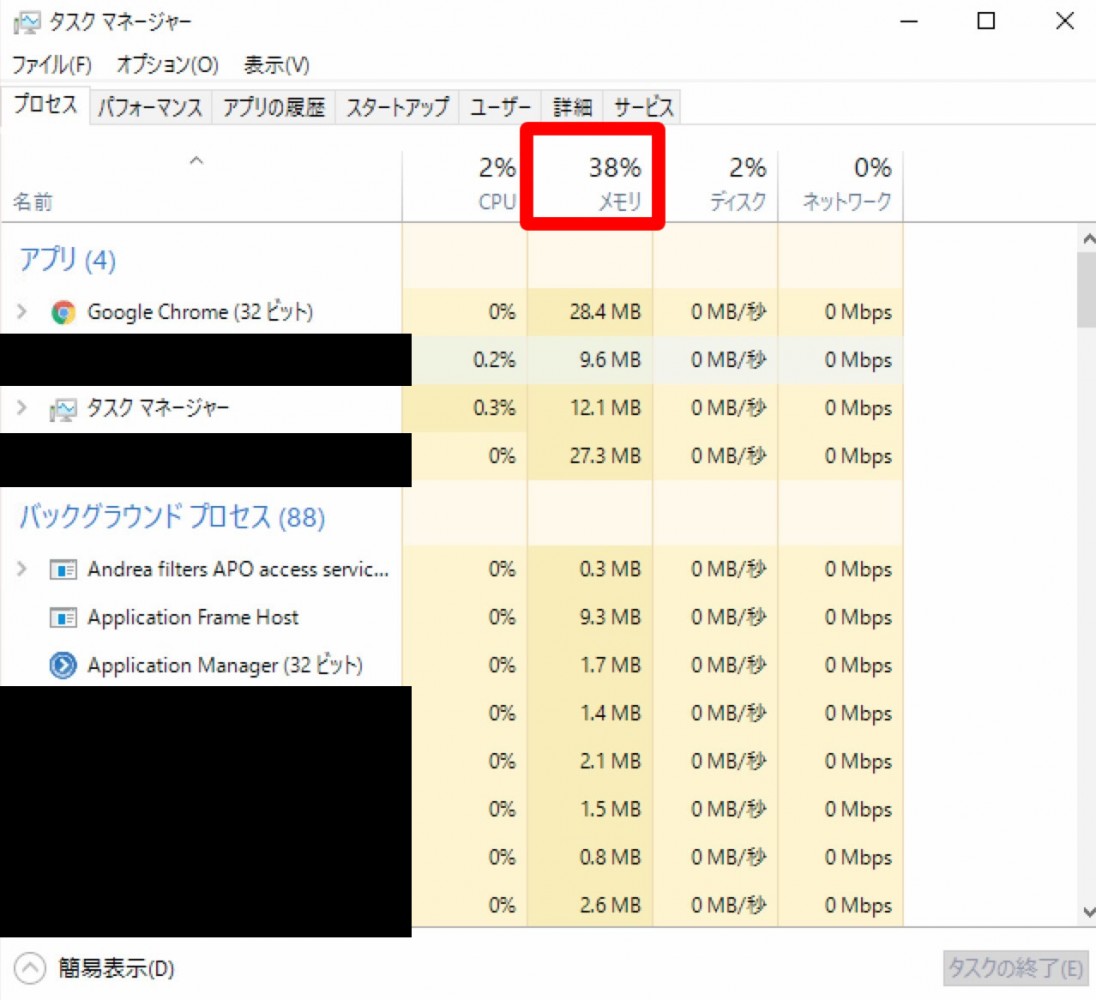The image size is (1096, 1000).
Task: Select the プロセス tab
Action: point(45,105)
